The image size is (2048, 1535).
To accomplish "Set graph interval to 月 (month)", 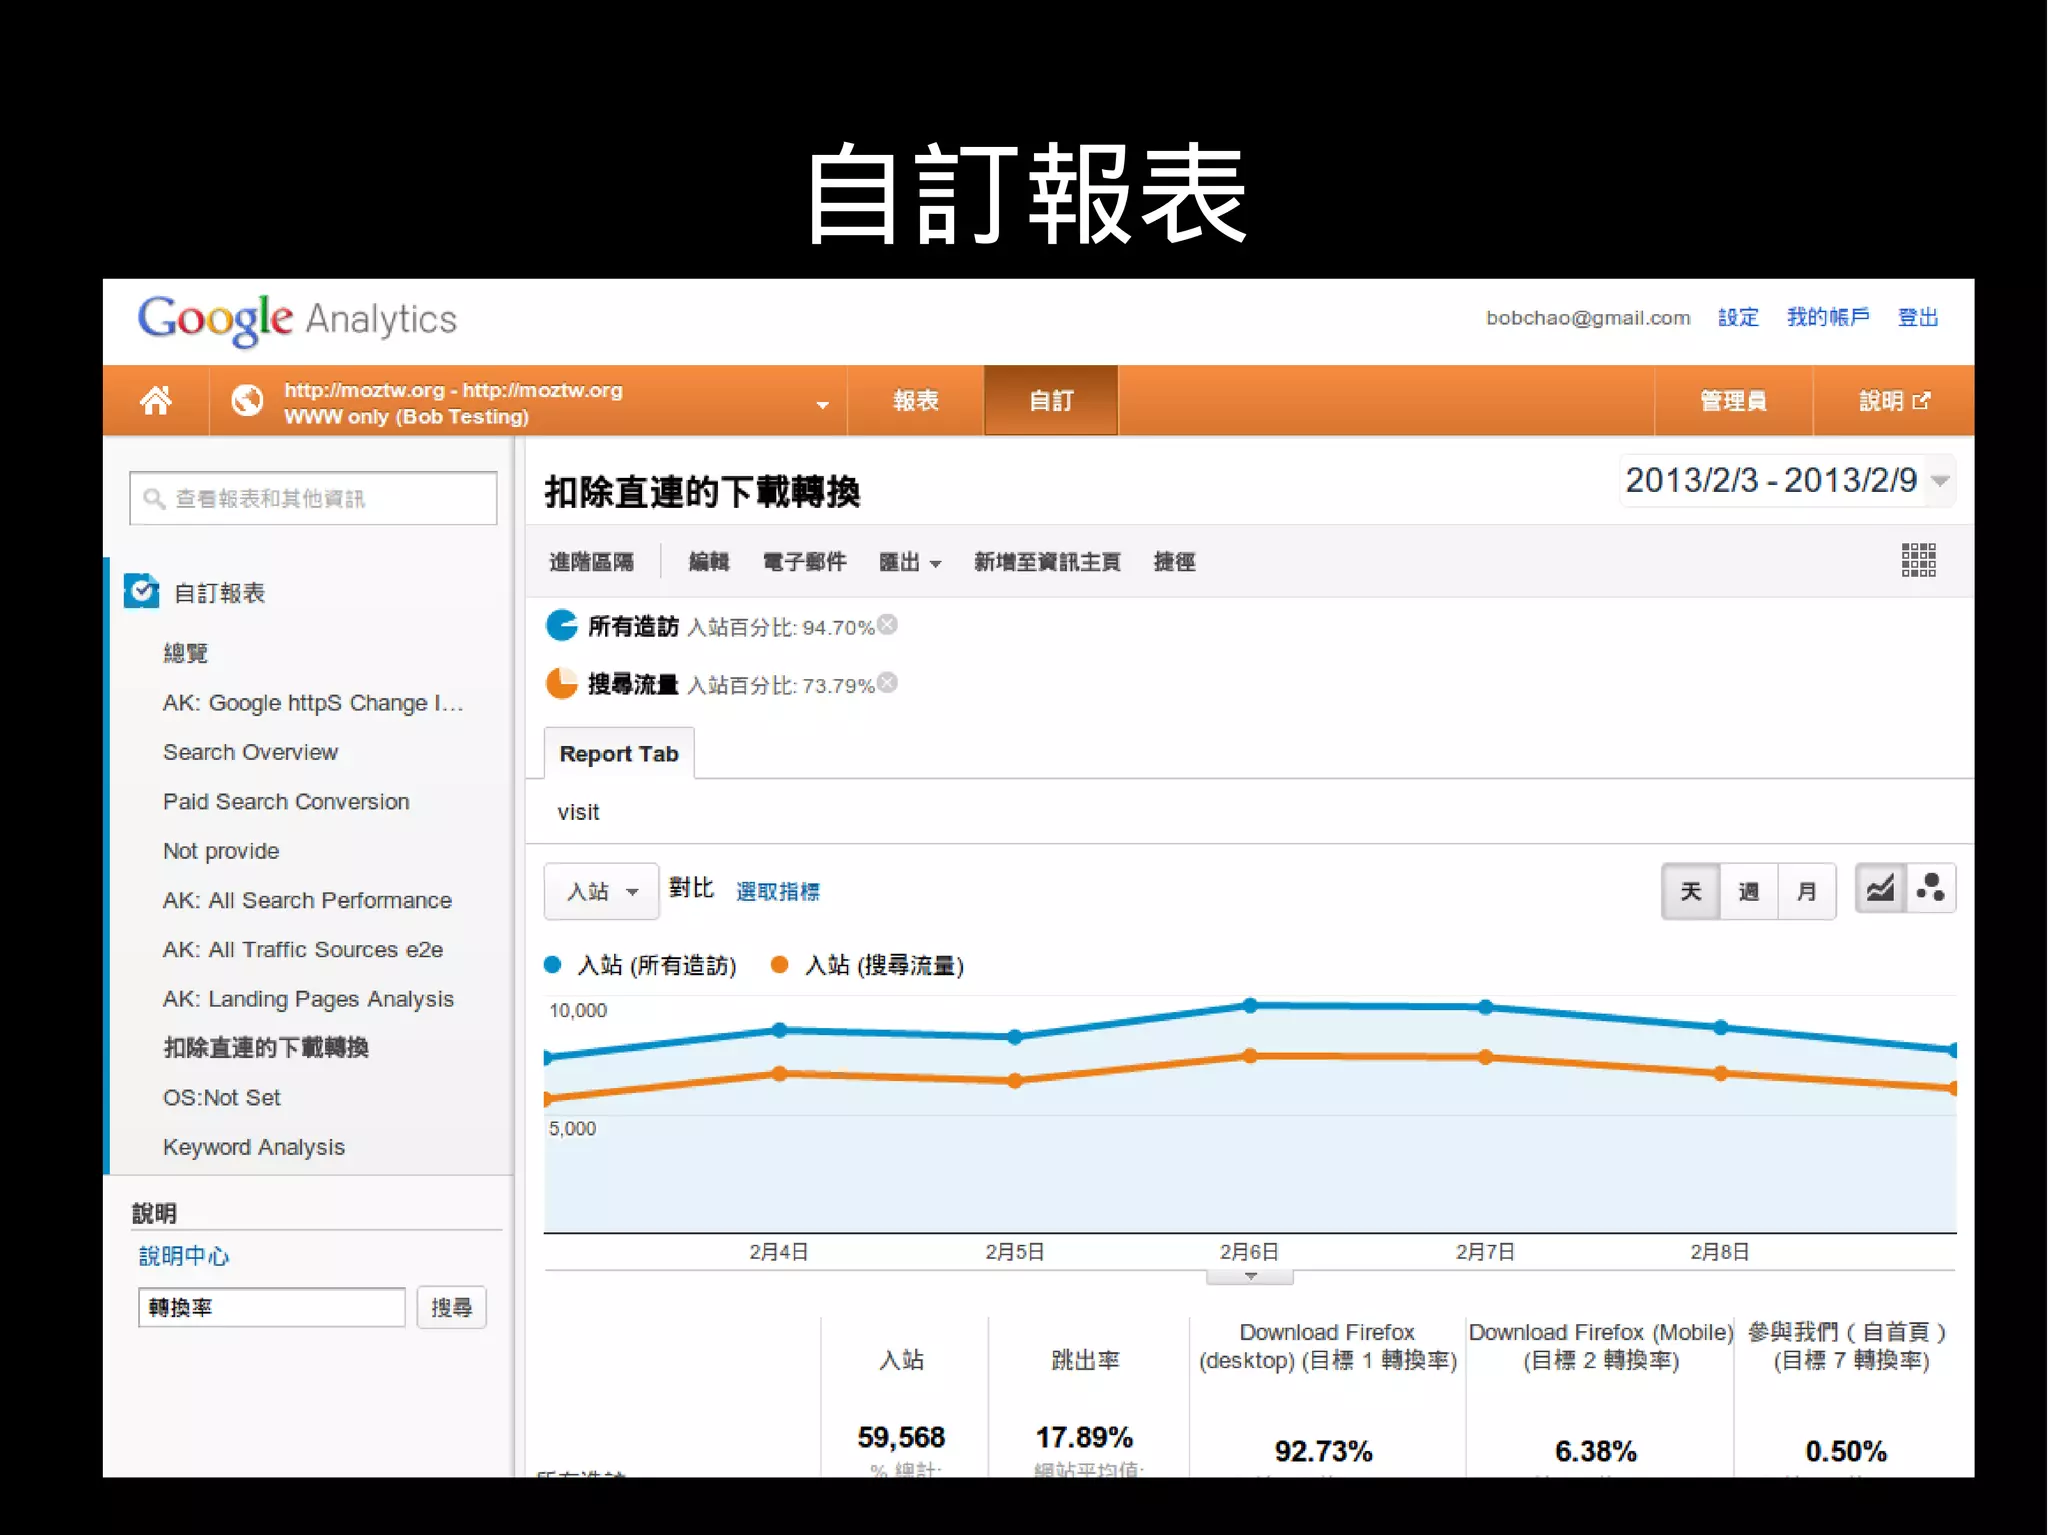I will pos(1806,891).
